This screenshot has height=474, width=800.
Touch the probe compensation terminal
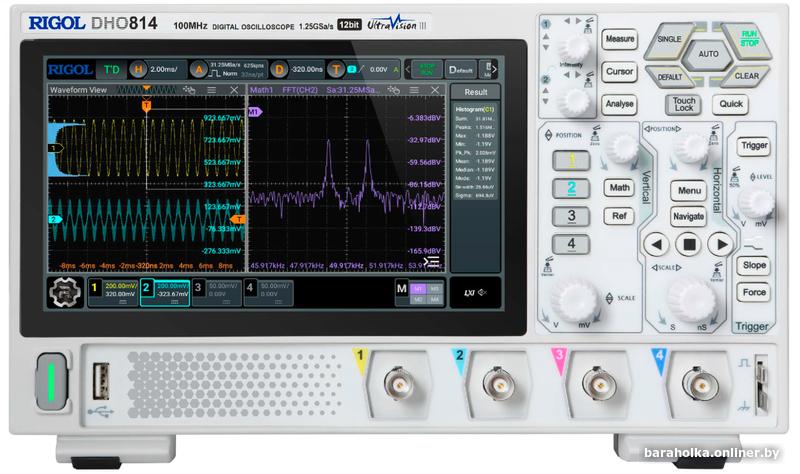click(x=761, y=384)
